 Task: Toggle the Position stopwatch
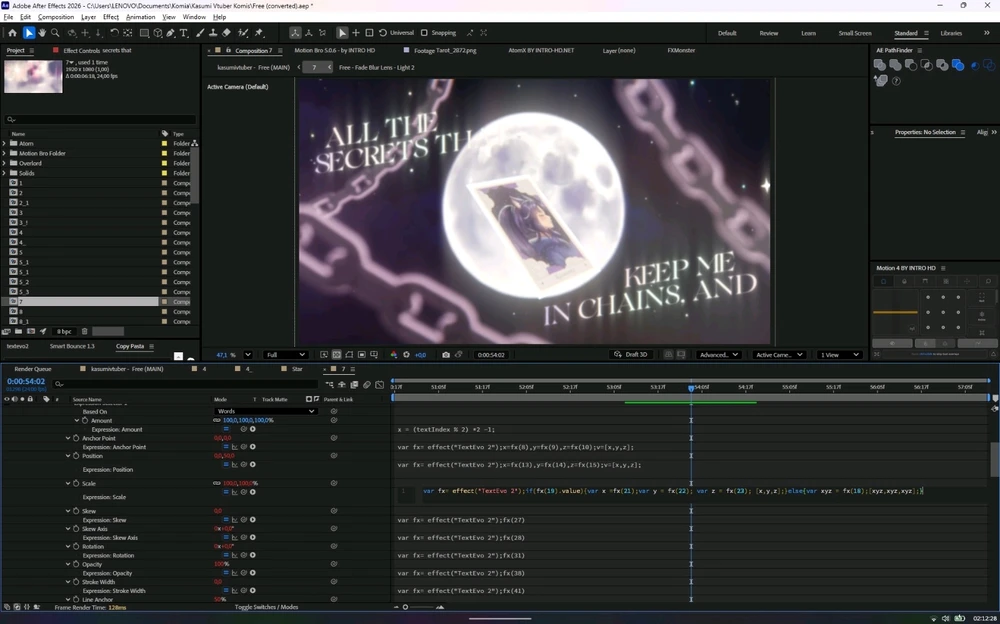76,456
